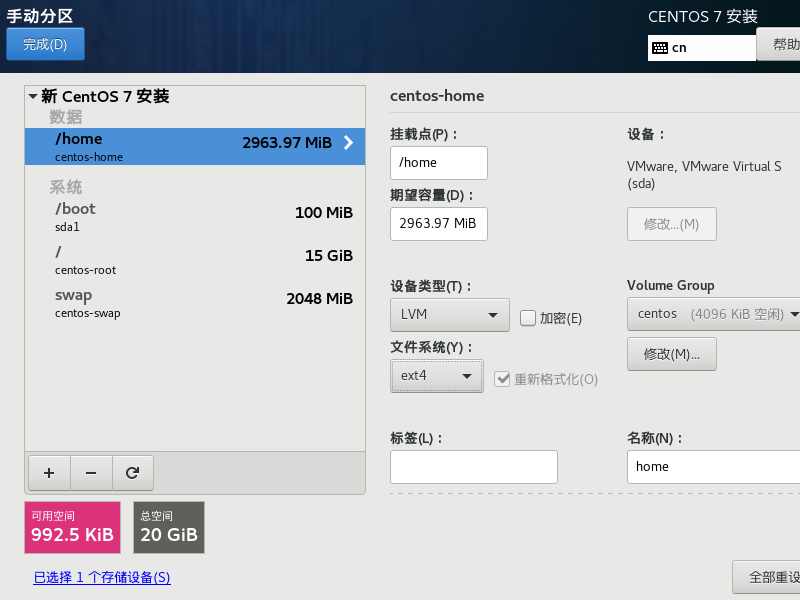Click the reload storage configuration icon
The image size is (800, 600).
point(133,473)
